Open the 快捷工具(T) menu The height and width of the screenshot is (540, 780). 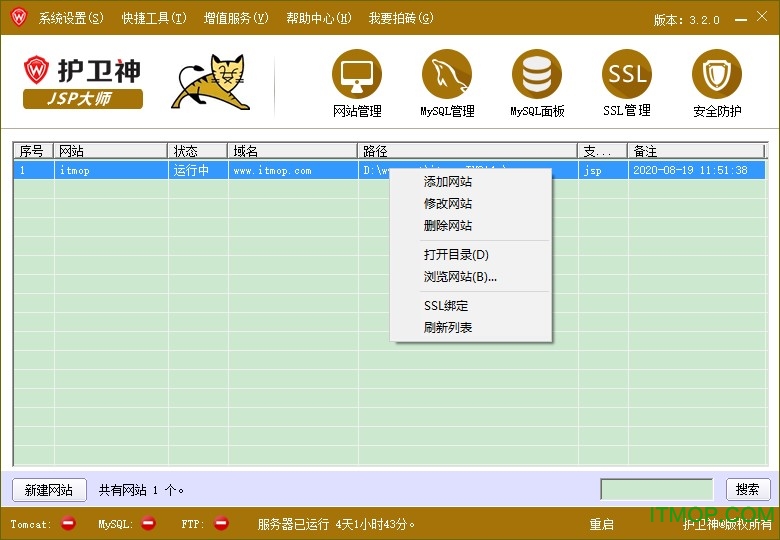click(154, 18)
